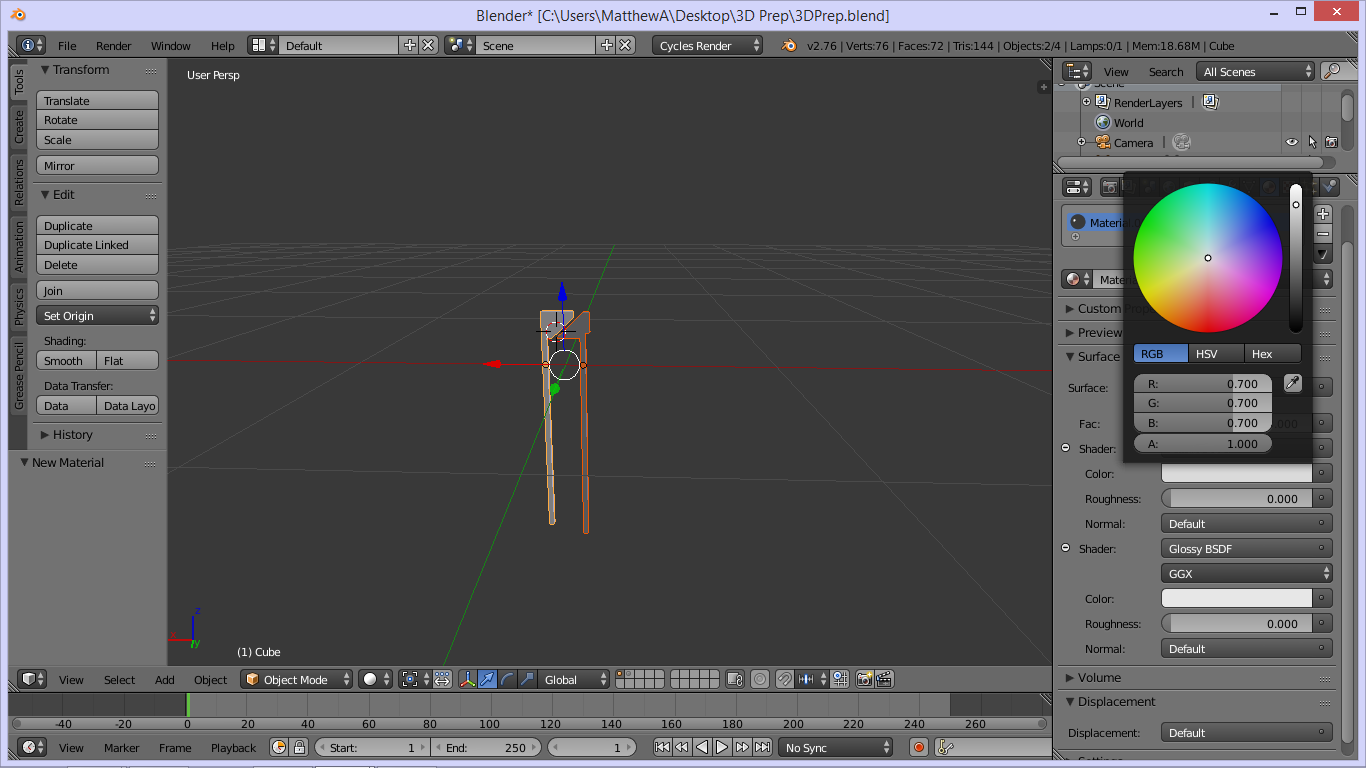Viewport: 1366px width, 768px height.
Task: Open the File menu
Action: (x=67, y=45)
